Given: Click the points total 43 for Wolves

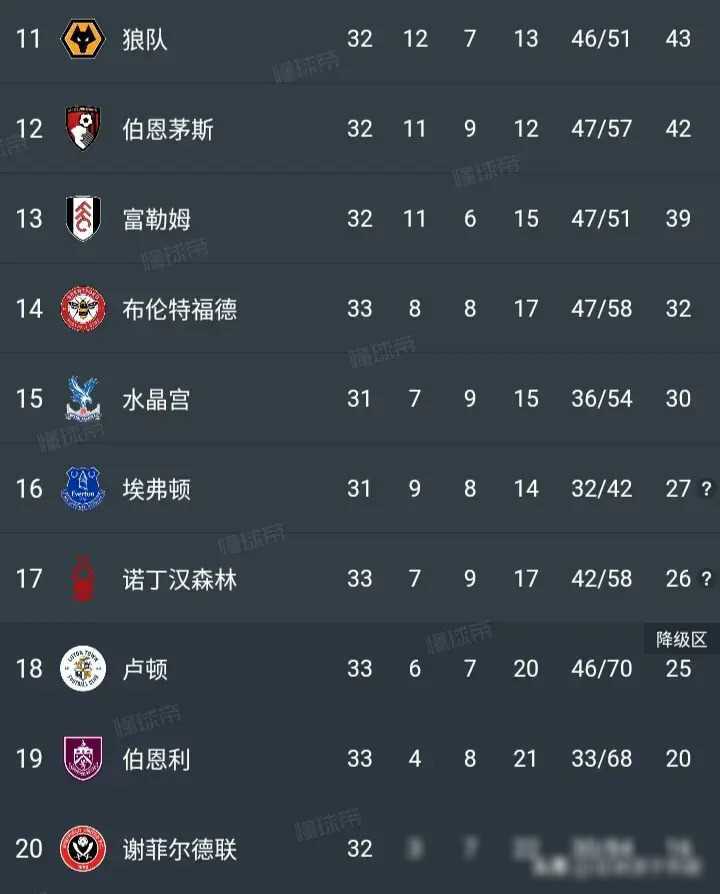Looking at the screenshot, I should (x=679, y=38).
